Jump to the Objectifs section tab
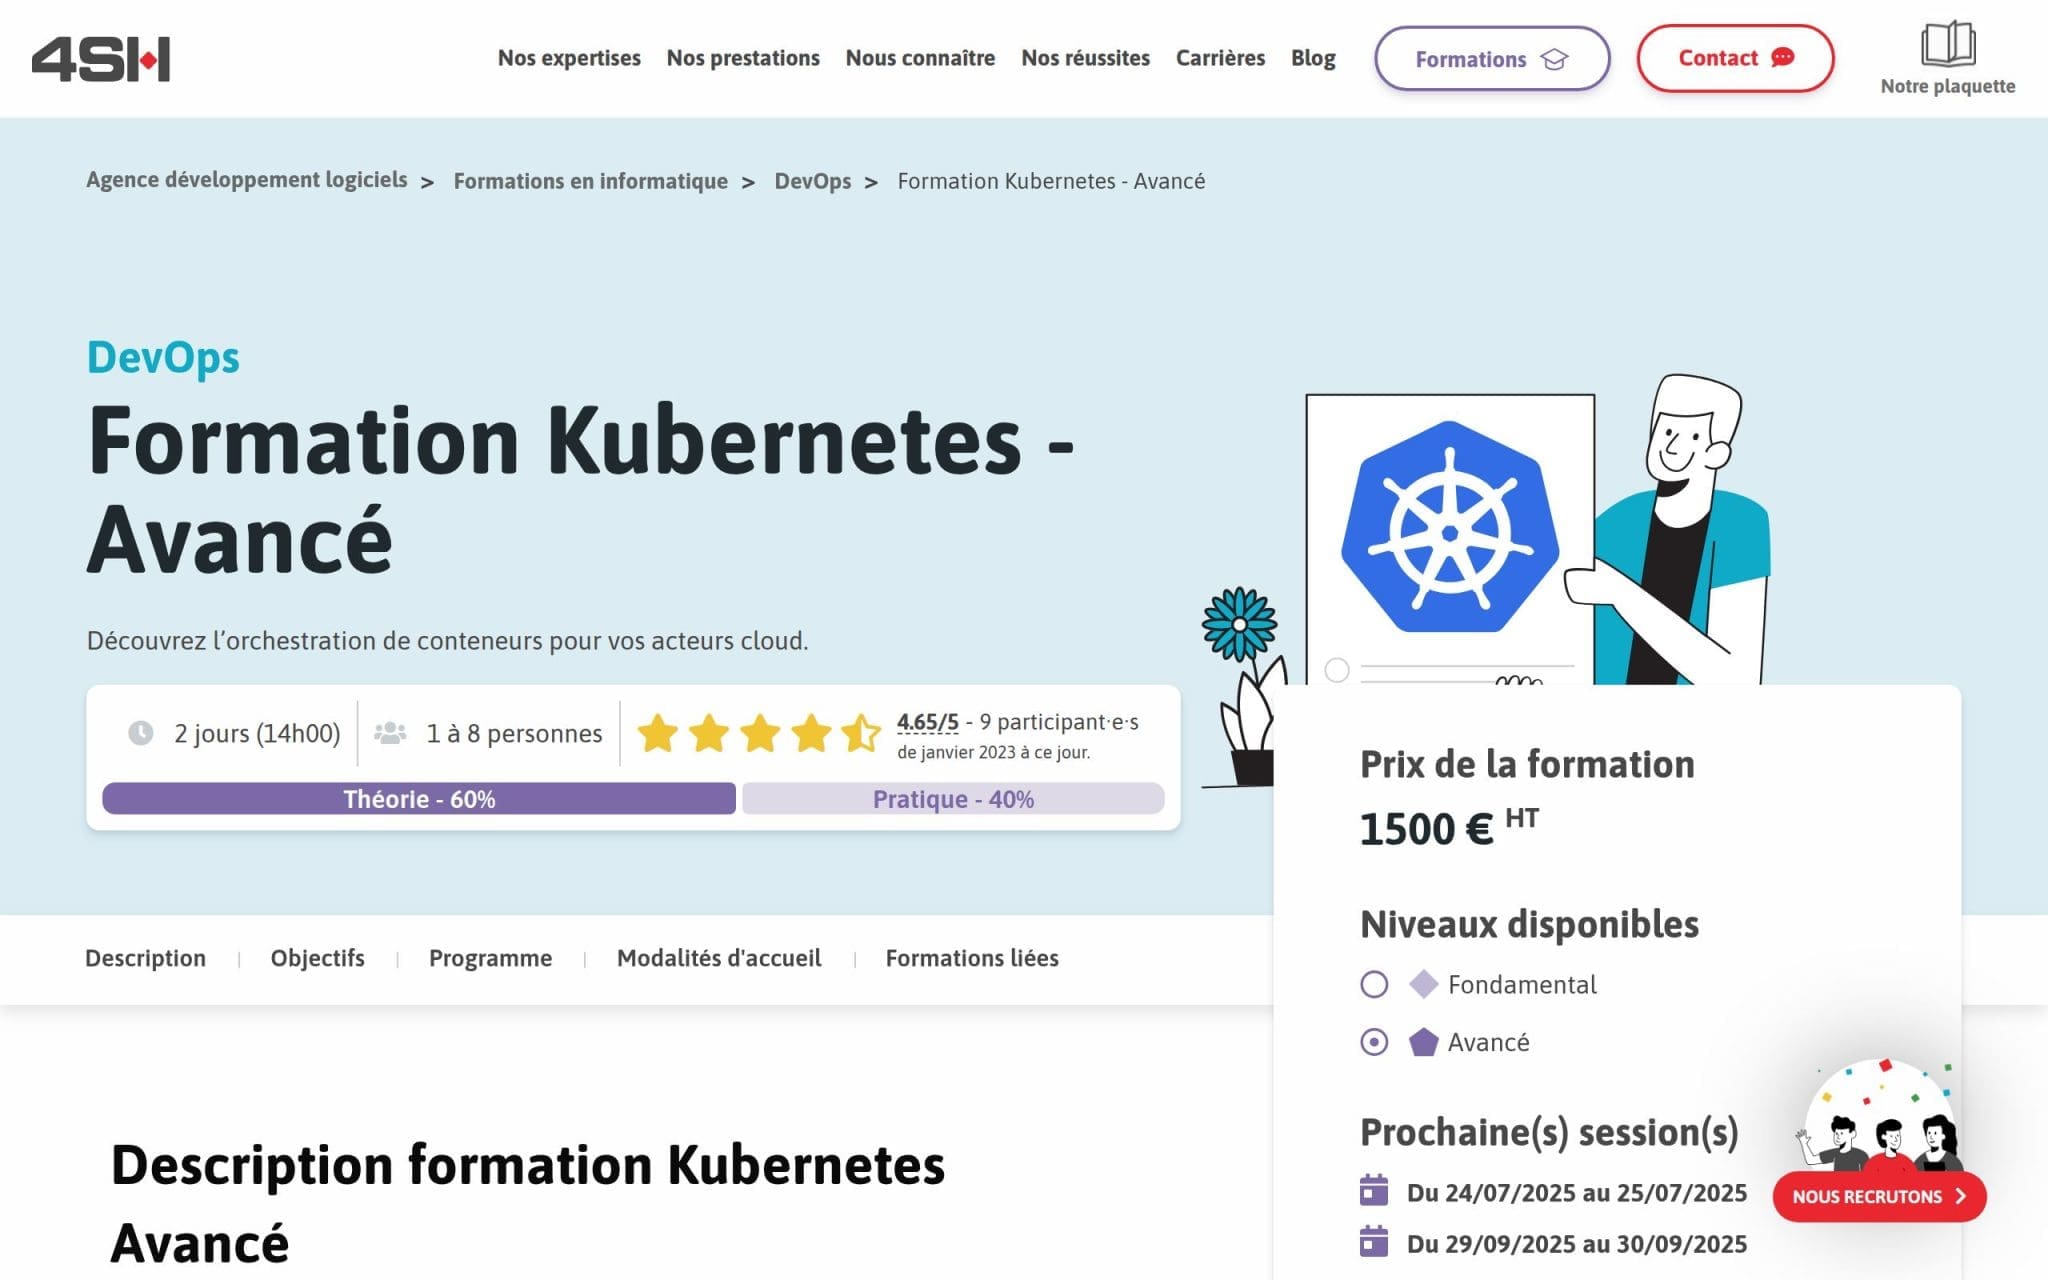Screen dimensions: 2048x1280 [x=317, y=958]
